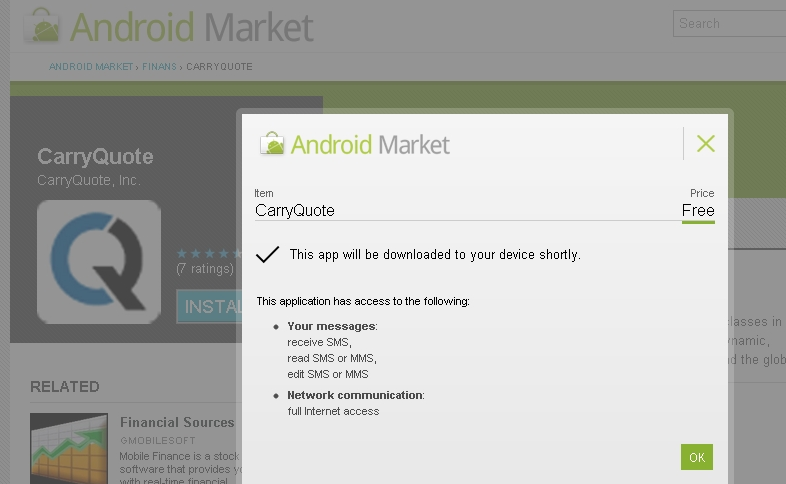786x484 pixels.
Task: Open GMOBILESOFT developer link
Action: tap(158, 440)
